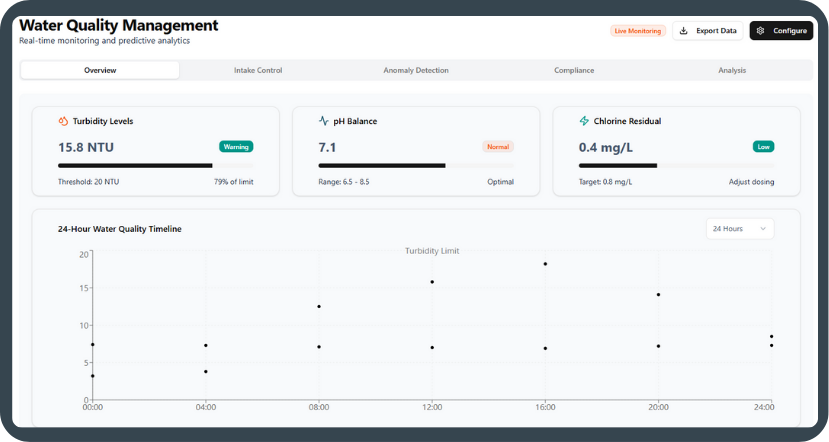Screen dimensions: 829x442
Task: Click the Turbidity Levels droplet icon
Action: (63, 121)
